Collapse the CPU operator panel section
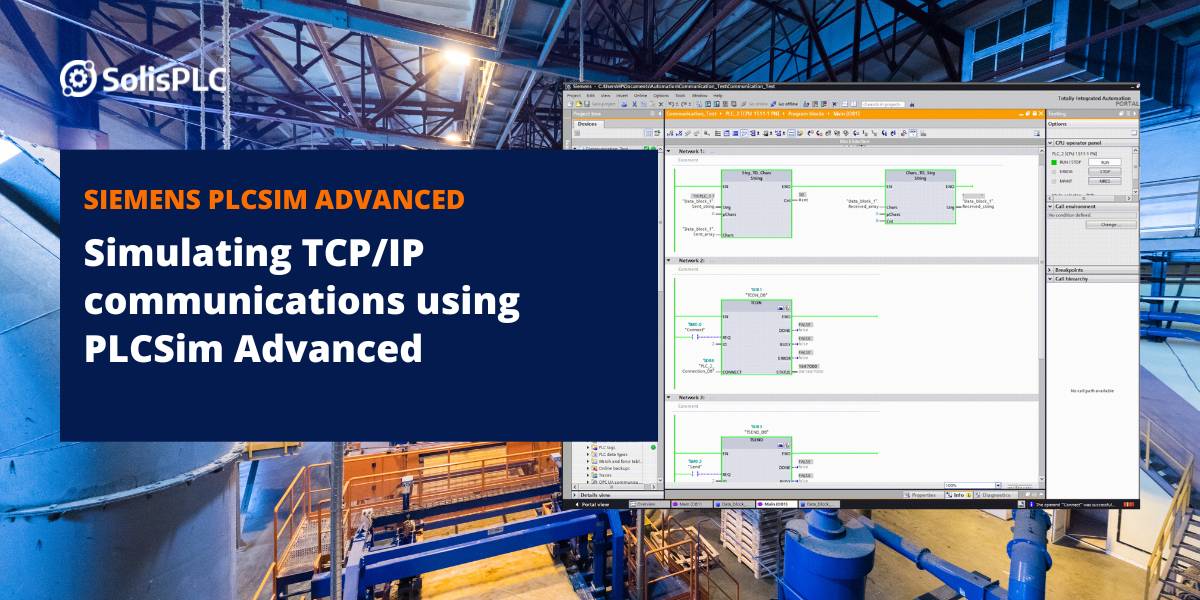Screen dimensions: 1200x600 (x=1050, y=143)
